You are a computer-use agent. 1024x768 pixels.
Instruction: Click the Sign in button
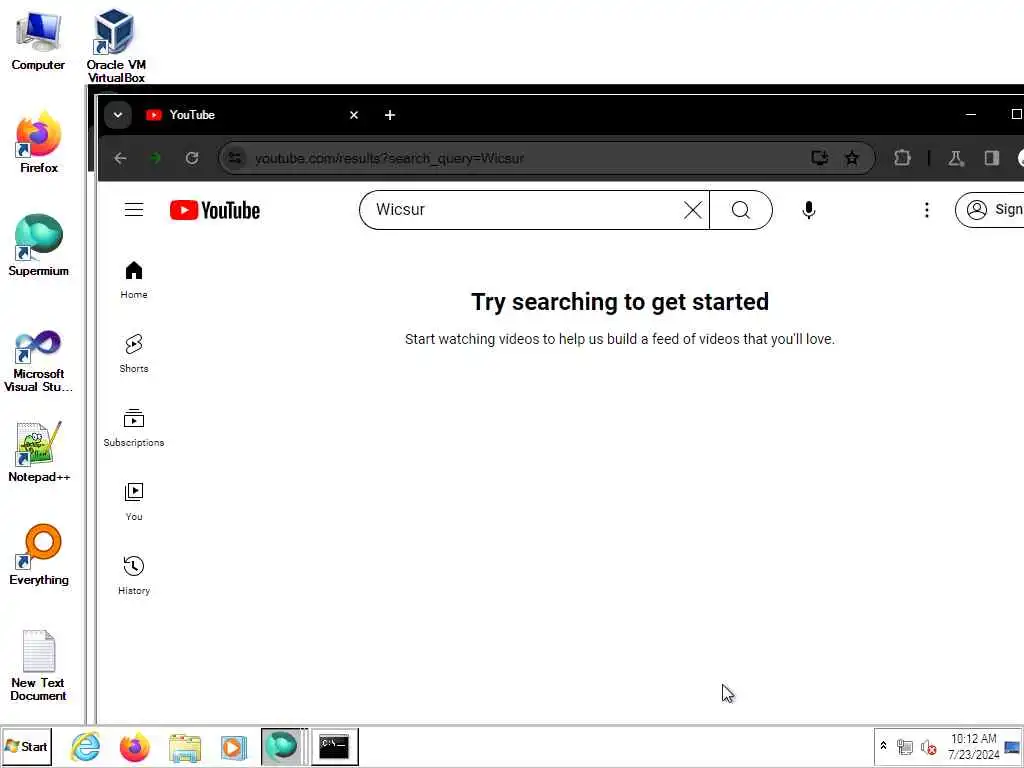click(989, 210)
